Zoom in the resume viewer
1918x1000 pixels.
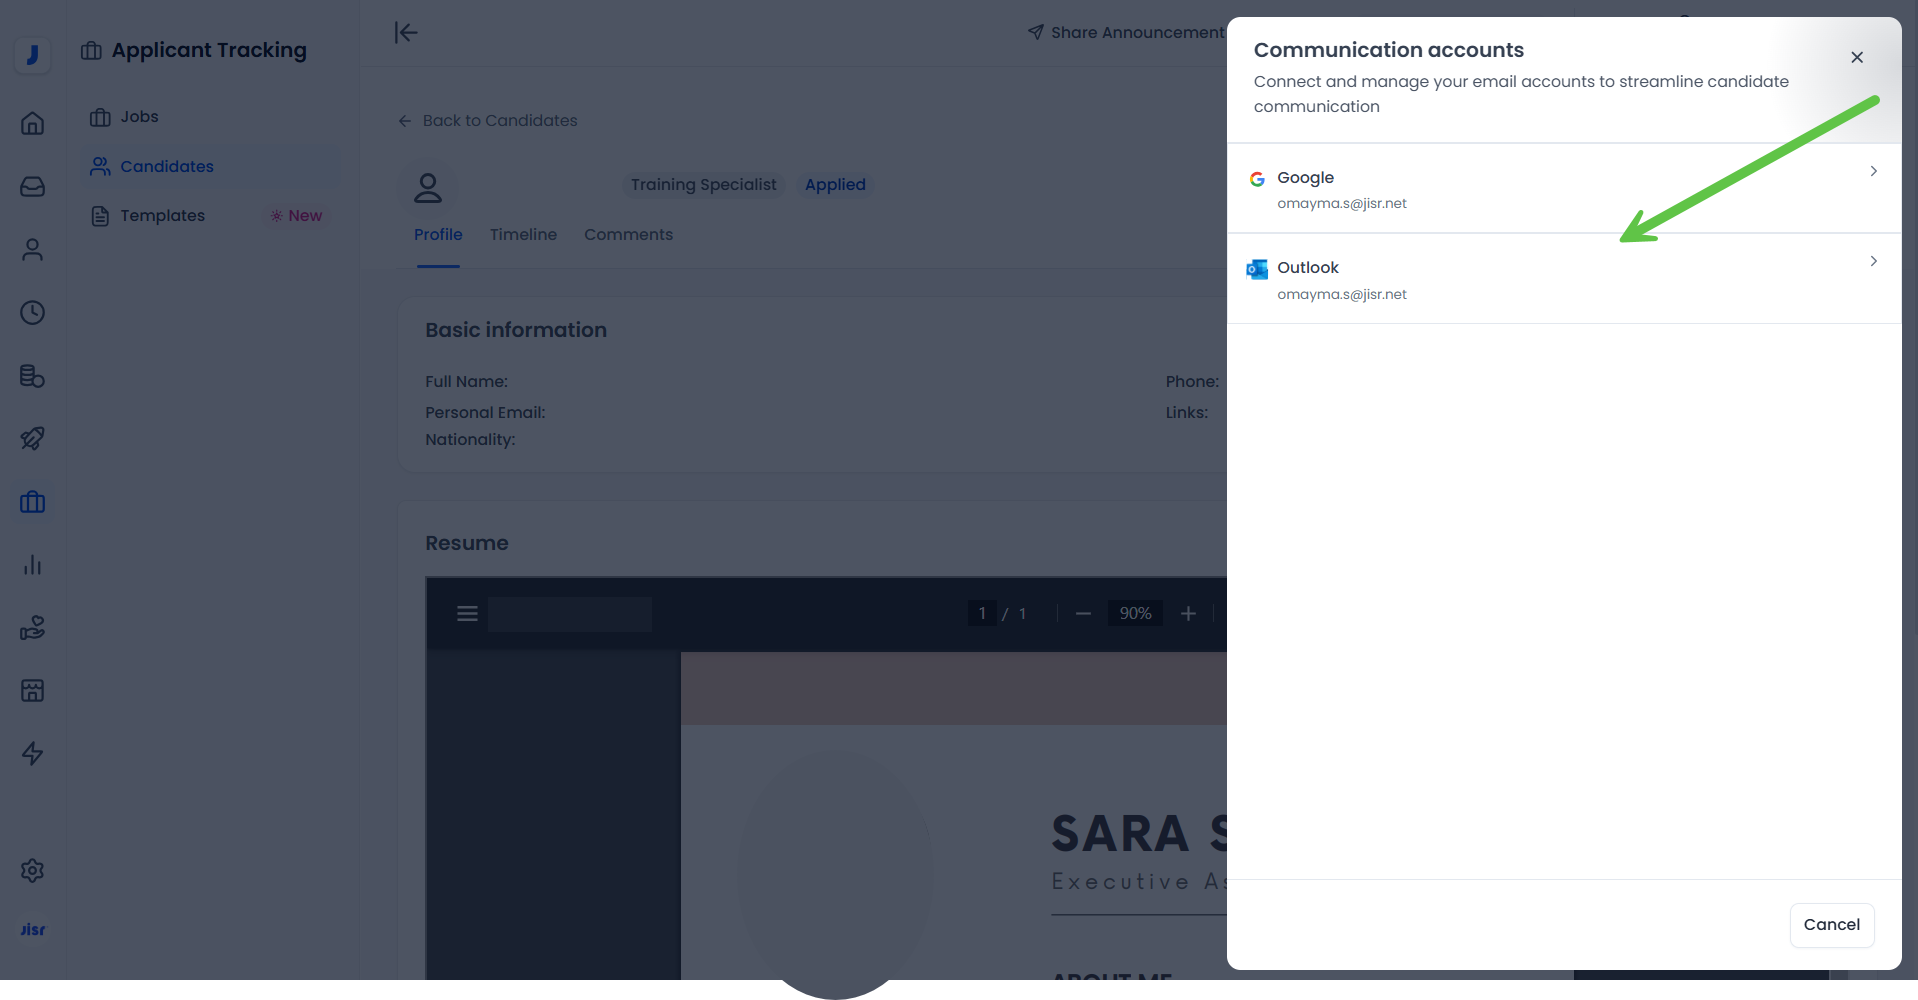pos(1188,614)
